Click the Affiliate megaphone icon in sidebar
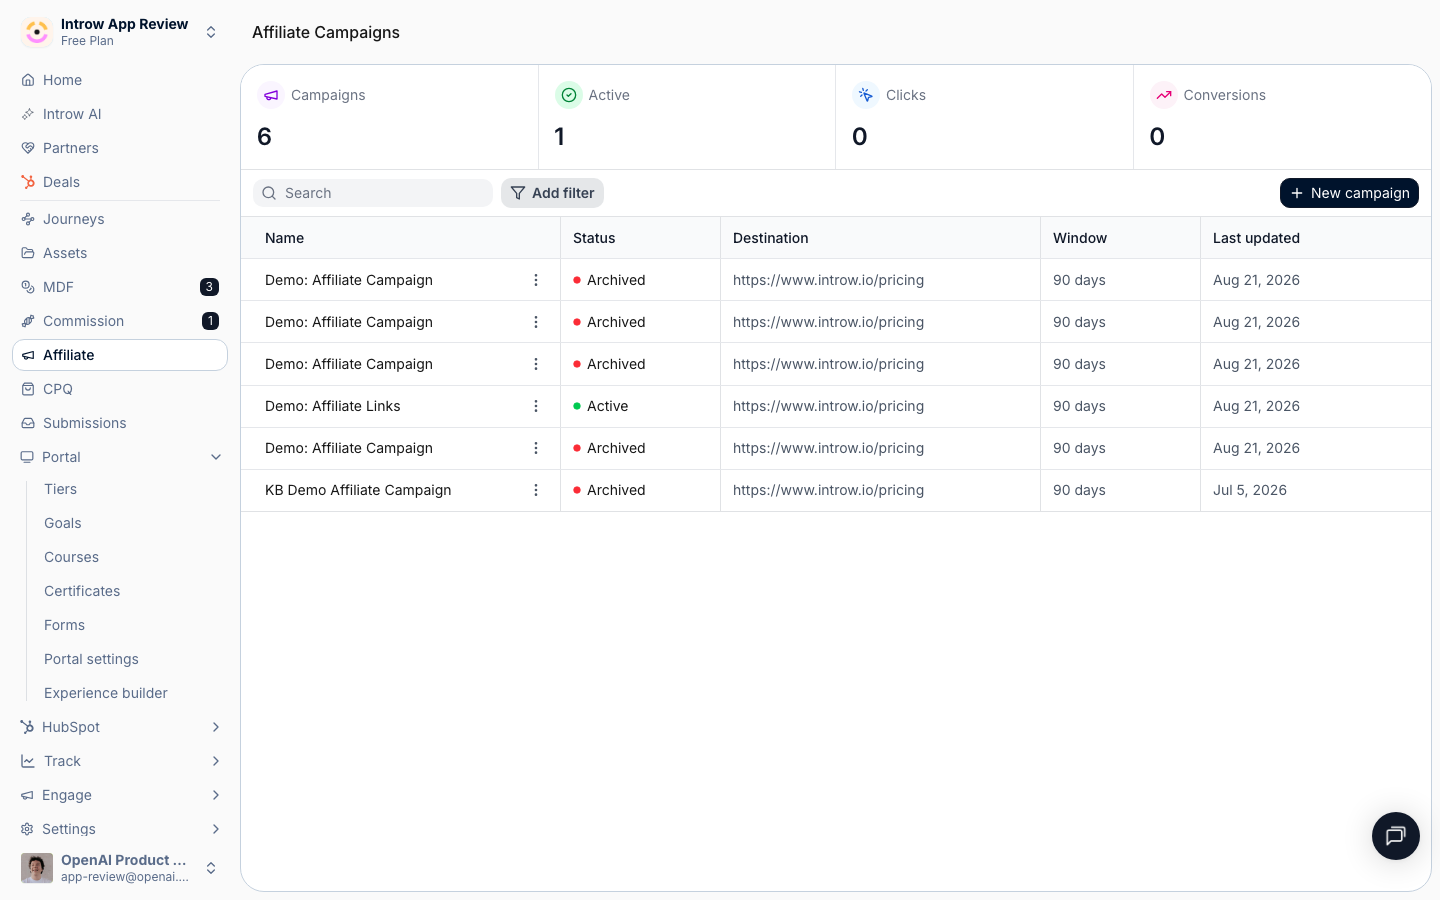The height and width of the screenshot is (900, 1440). [28, 355]
